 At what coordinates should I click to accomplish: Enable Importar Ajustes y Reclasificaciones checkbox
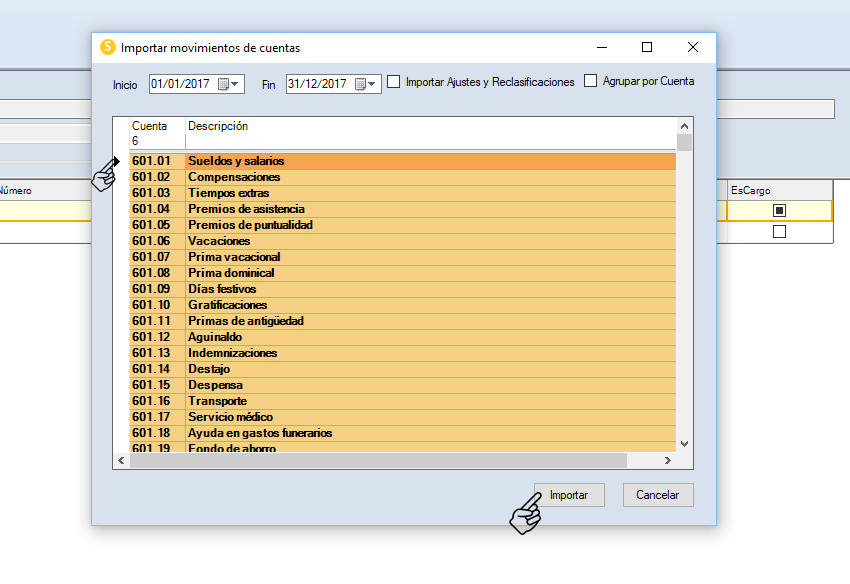pos(394,82)
